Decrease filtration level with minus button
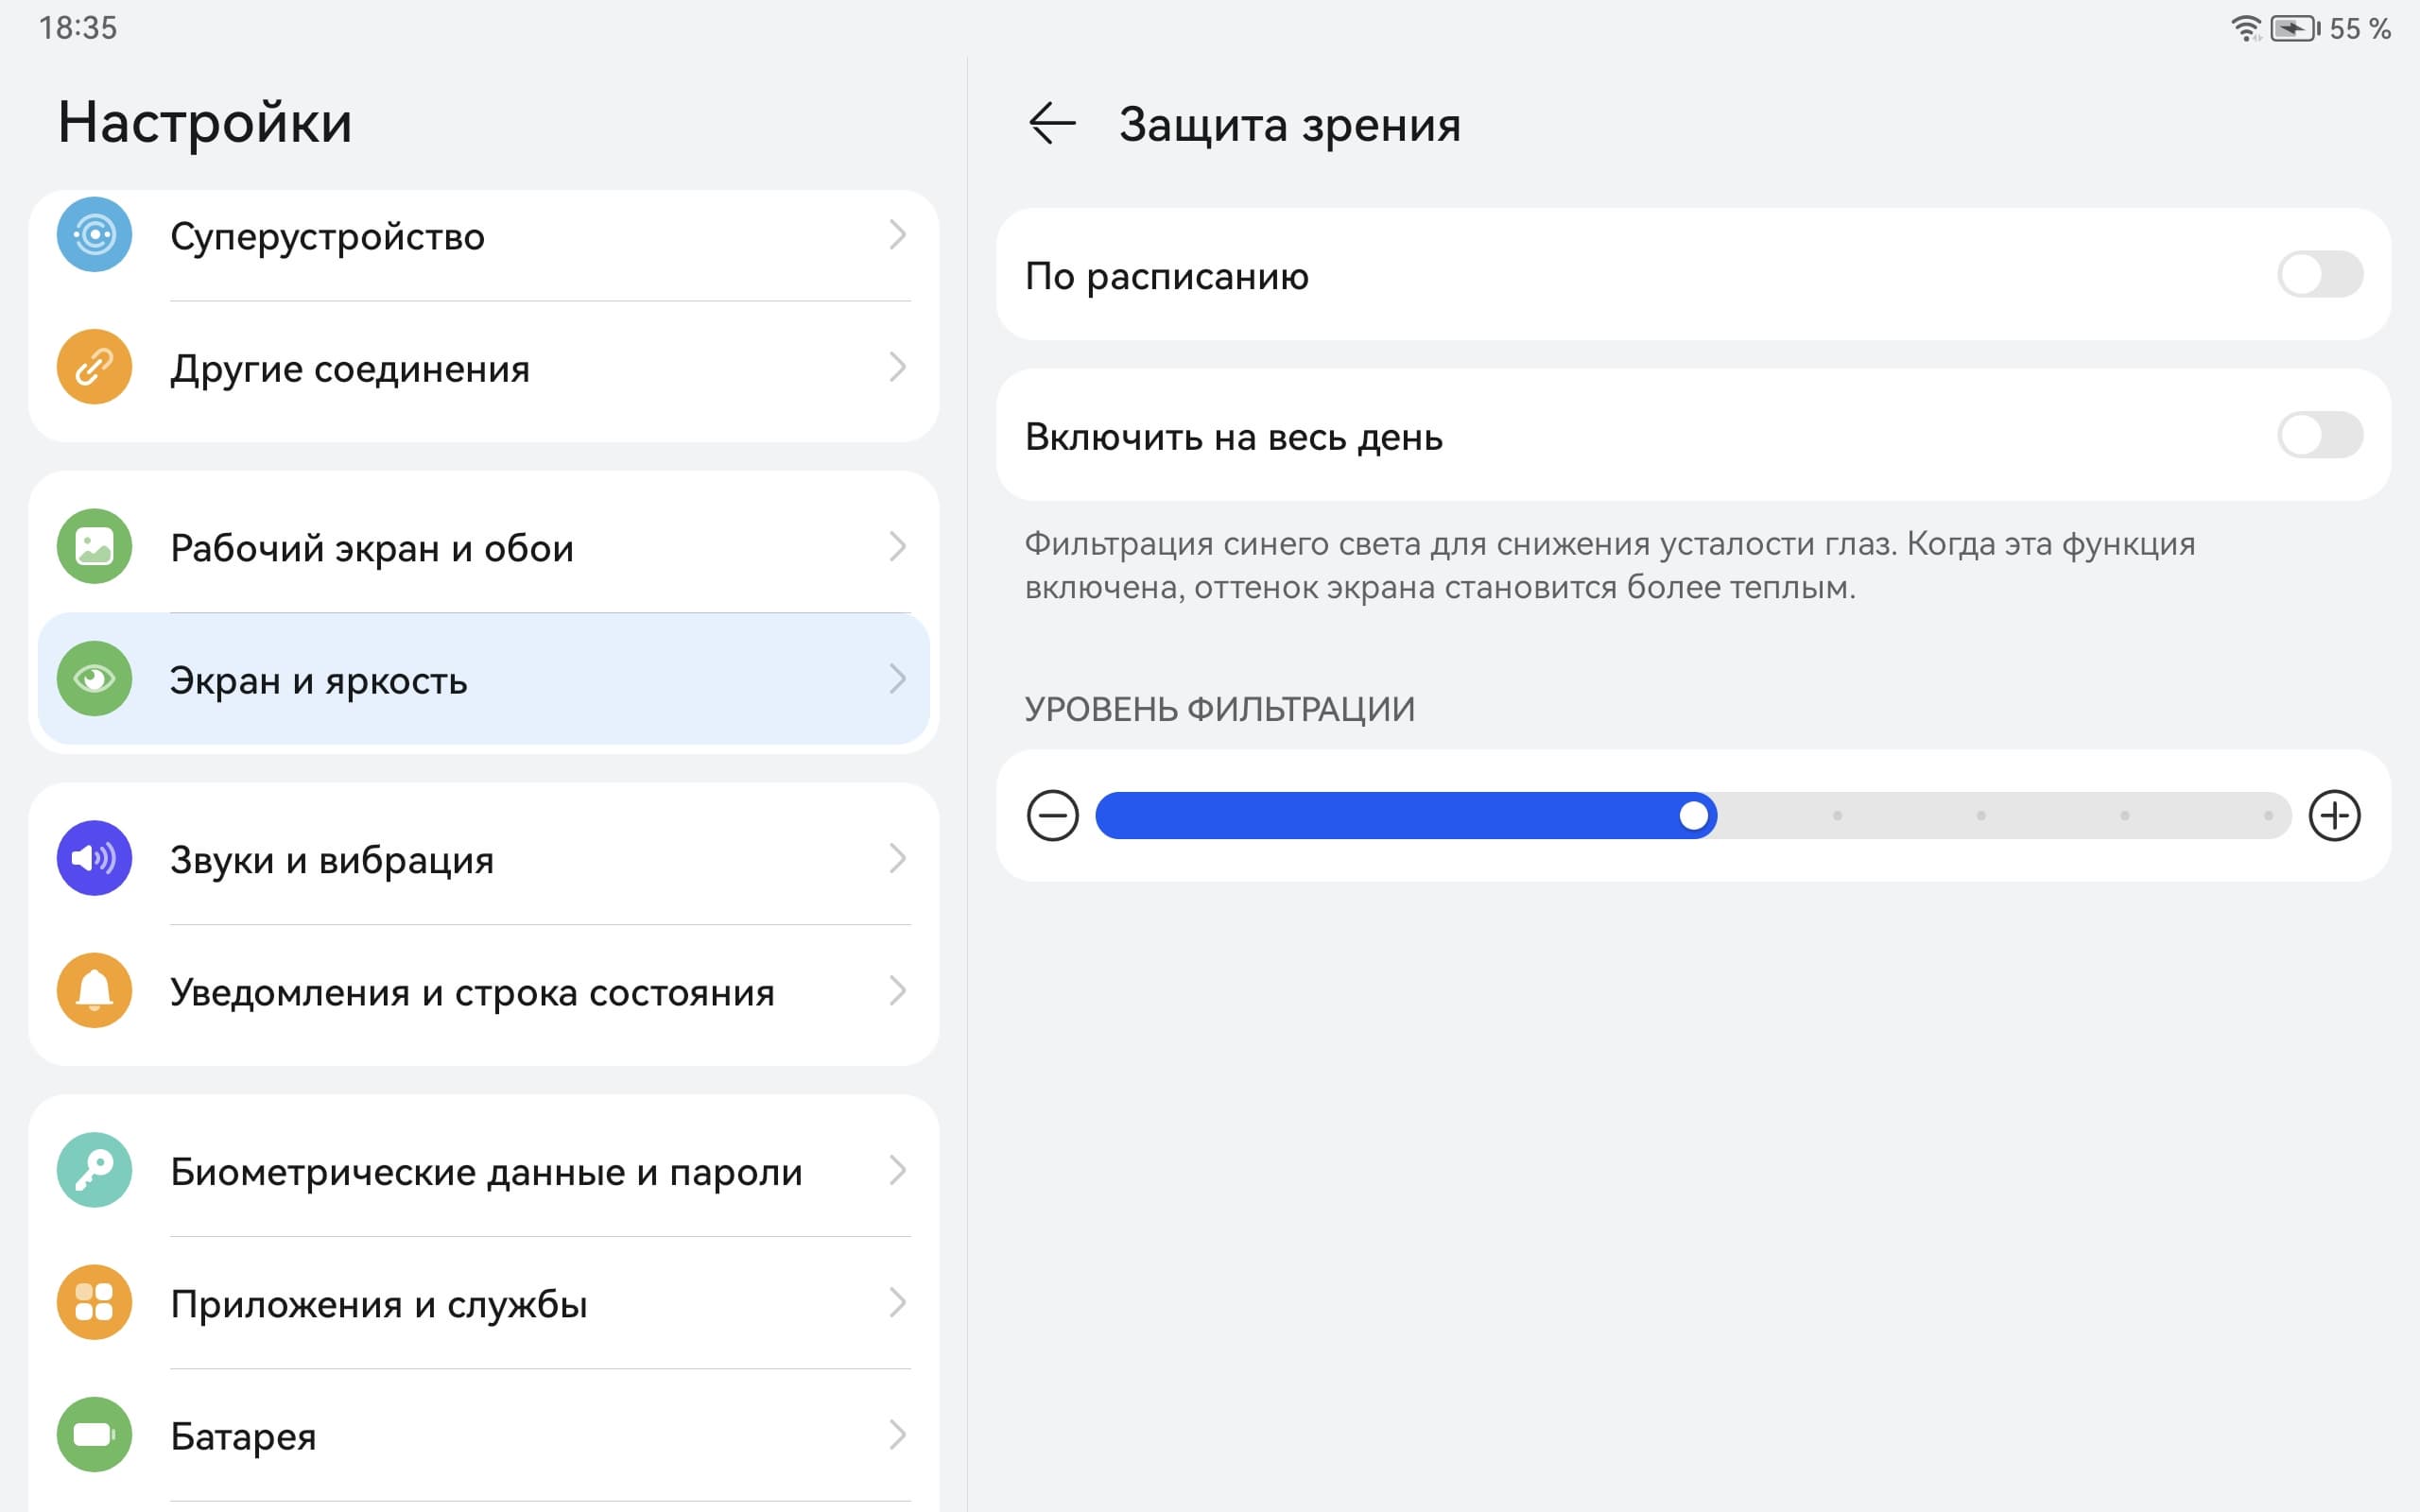The height and width of the screenshot is (1512, 2420). (1052, 816)
